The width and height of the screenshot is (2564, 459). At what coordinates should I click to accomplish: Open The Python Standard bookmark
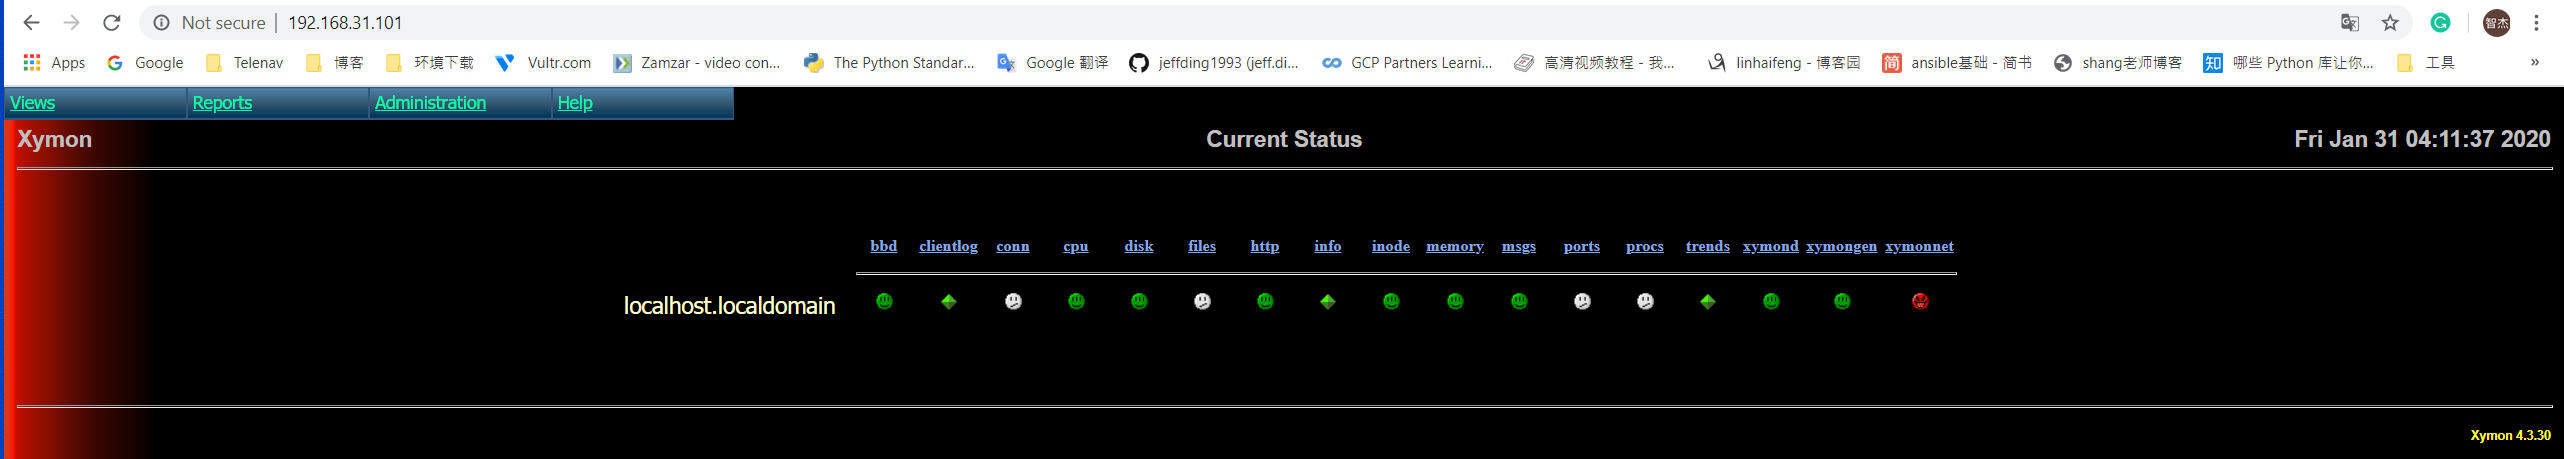[890, 62]
